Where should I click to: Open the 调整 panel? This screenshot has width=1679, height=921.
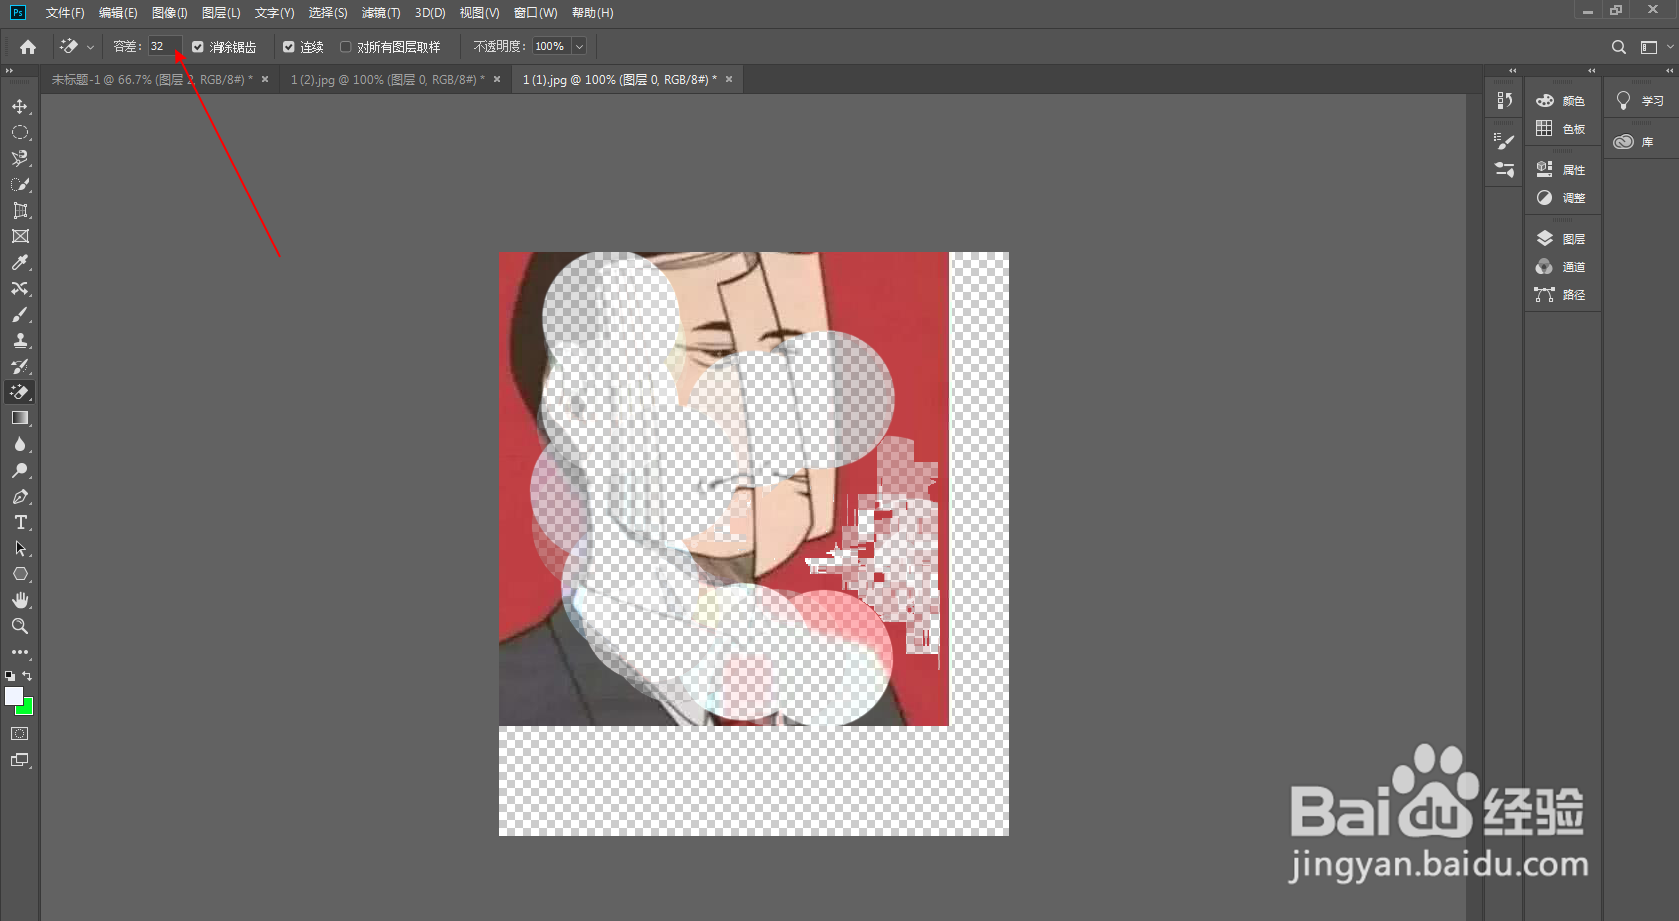pos(1562,198)
